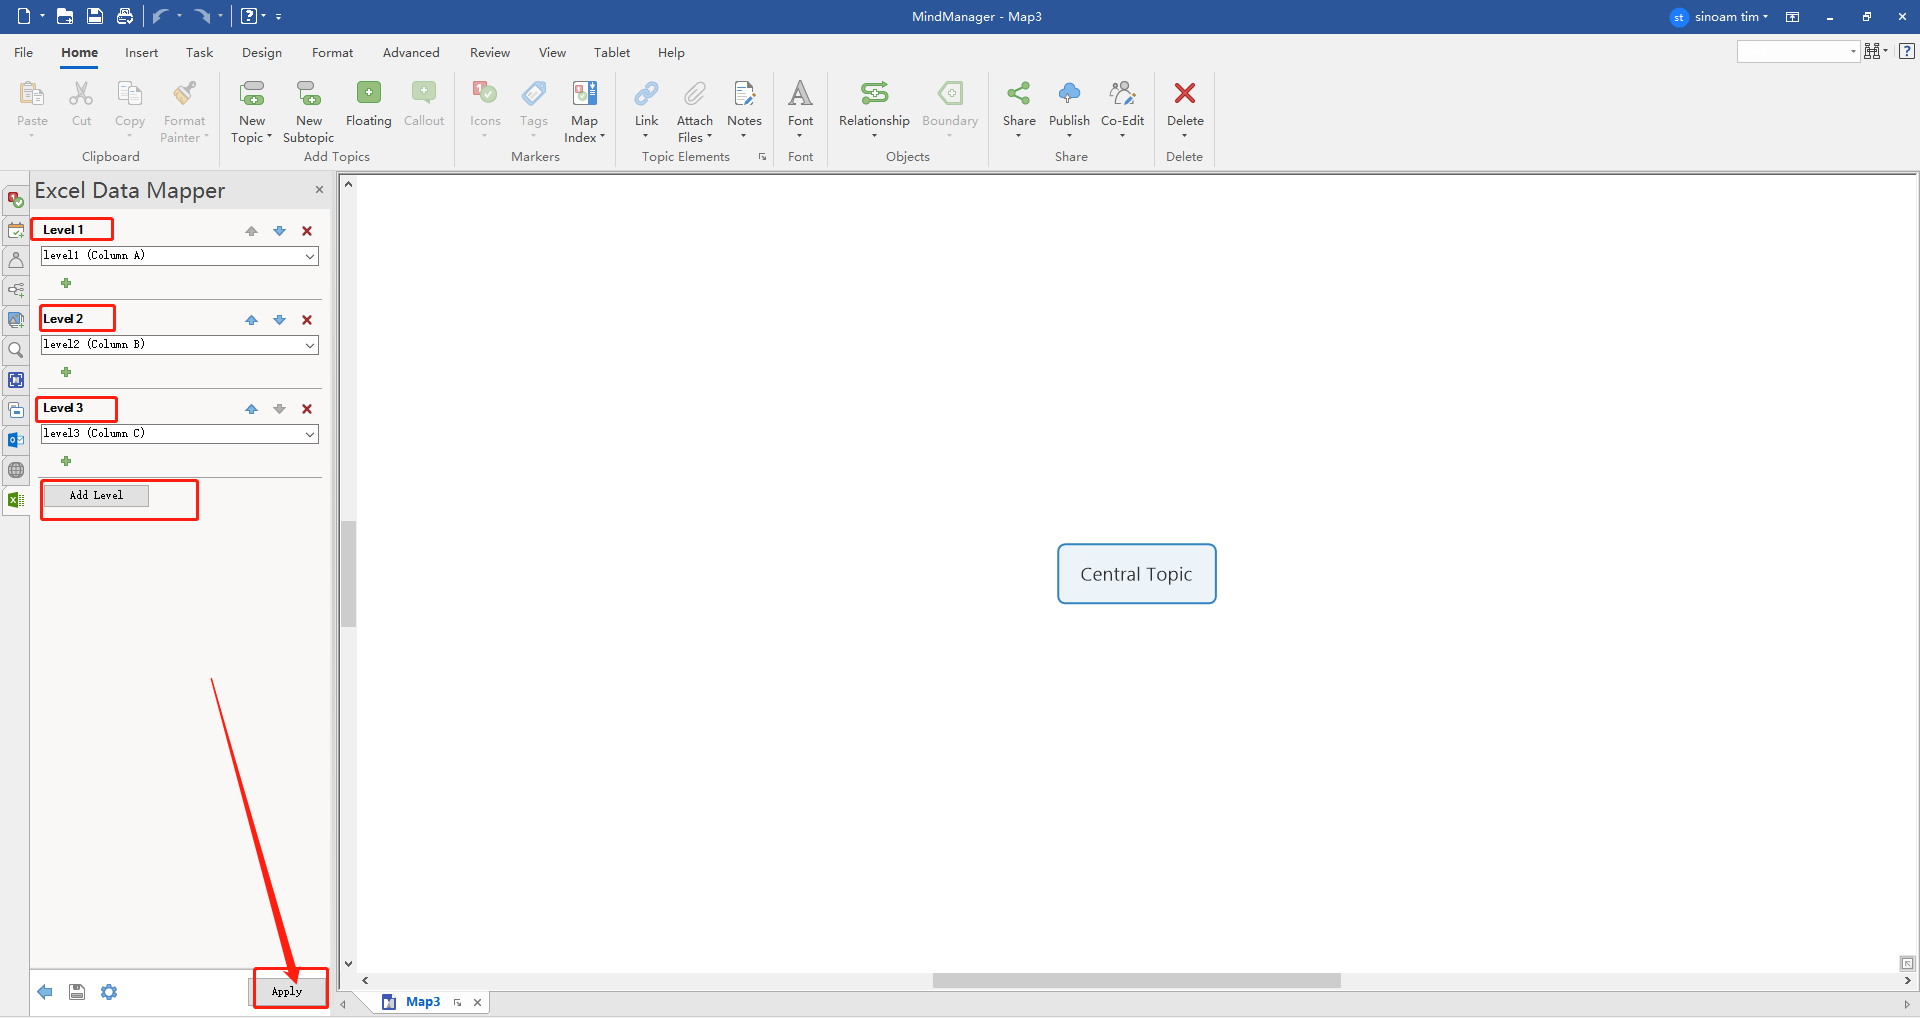Image resolution: width=1920 pixels, height=1018 pixels.
Task: Open the level1 (Column A) dropdown
Action: tap(310, 256)
